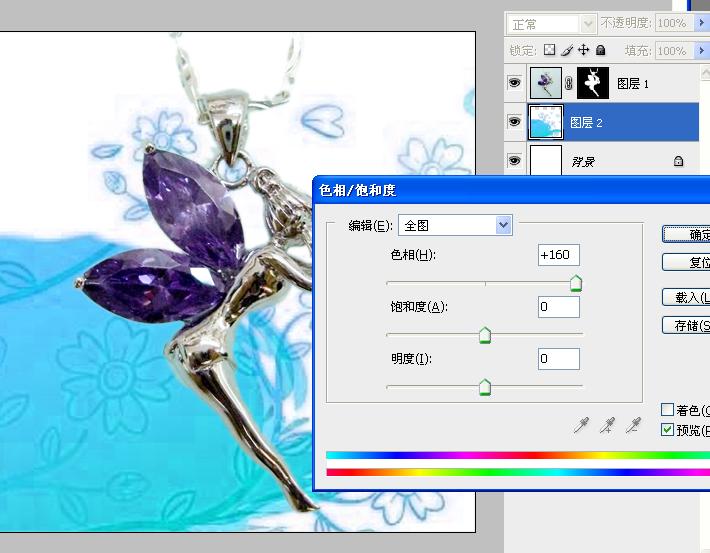The width and height of the screenshot is (710, 553).
Task: Click the 复位 reset button
Action: tap(686, 262)
